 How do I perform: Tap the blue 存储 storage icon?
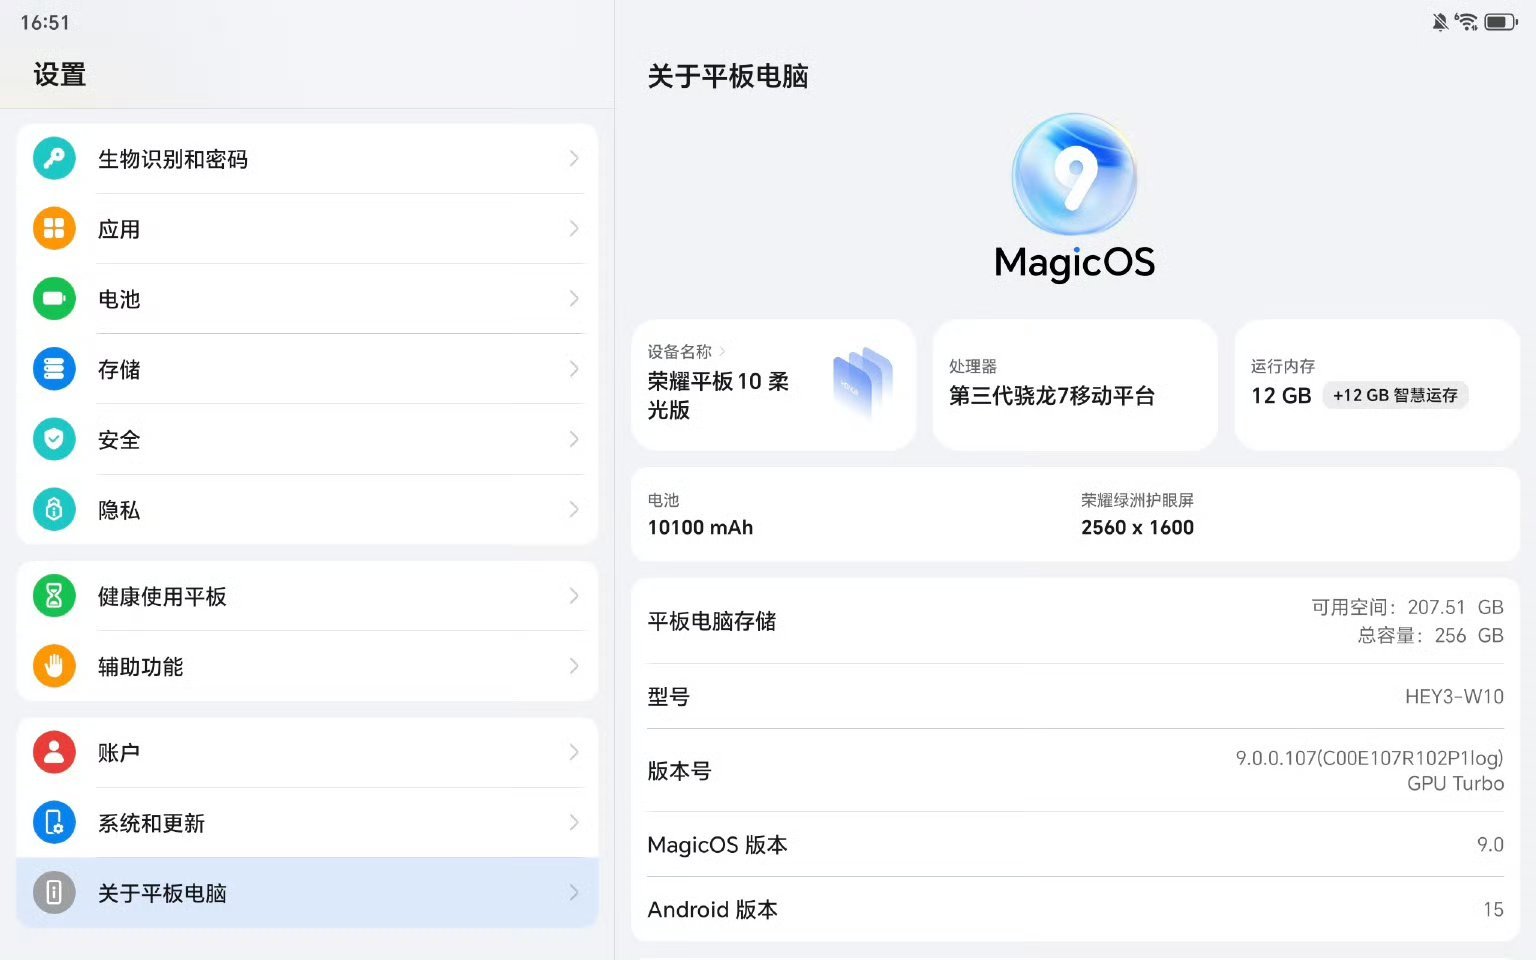tap(54, 369)
